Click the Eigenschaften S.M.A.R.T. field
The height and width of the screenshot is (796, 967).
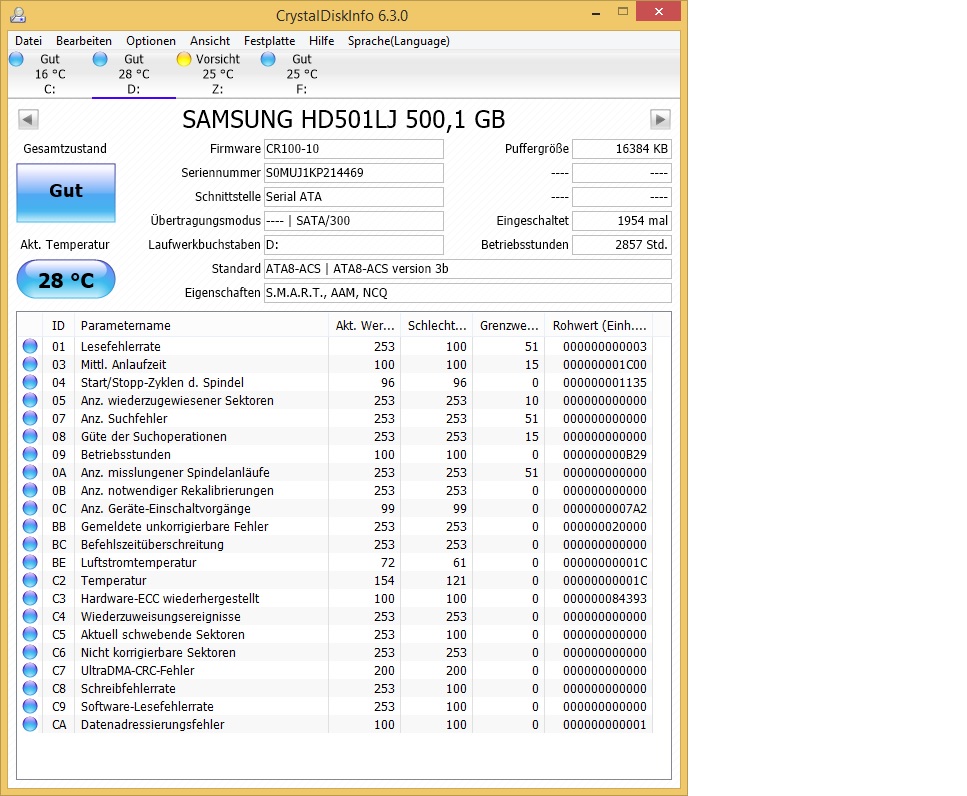click(467, 293)
